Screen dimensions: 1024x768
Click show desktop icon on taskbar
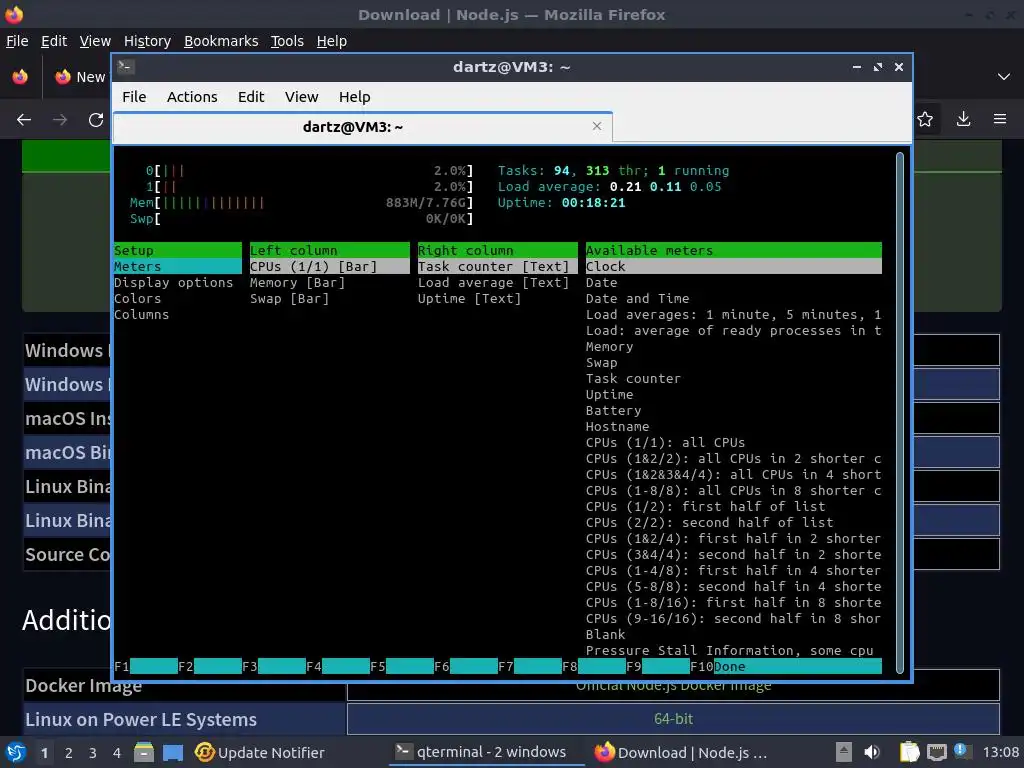(x=173, y=752)
